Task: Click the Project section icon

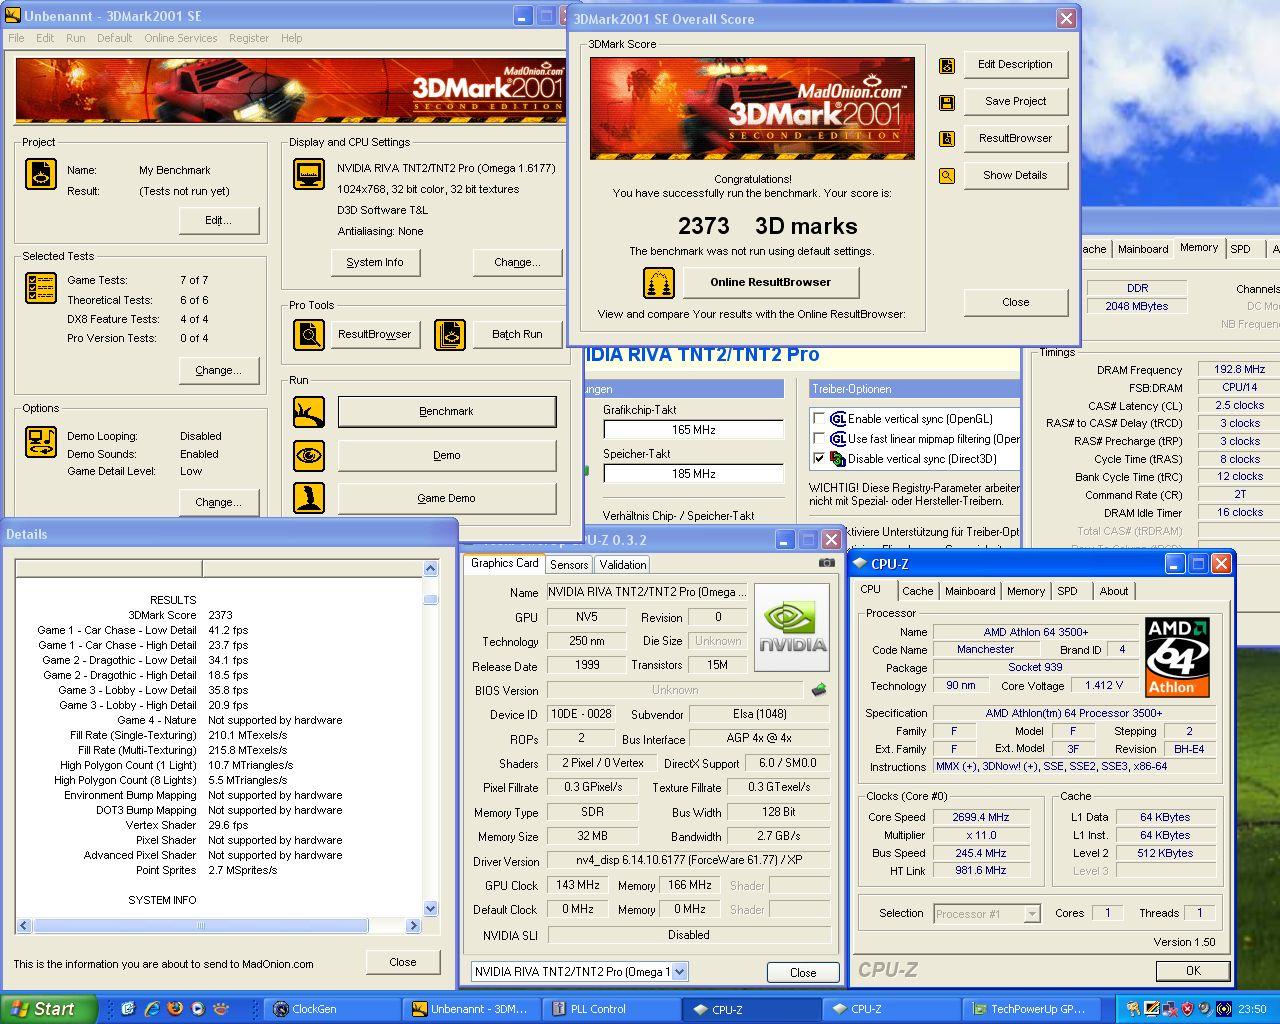Action: point(41,174)
